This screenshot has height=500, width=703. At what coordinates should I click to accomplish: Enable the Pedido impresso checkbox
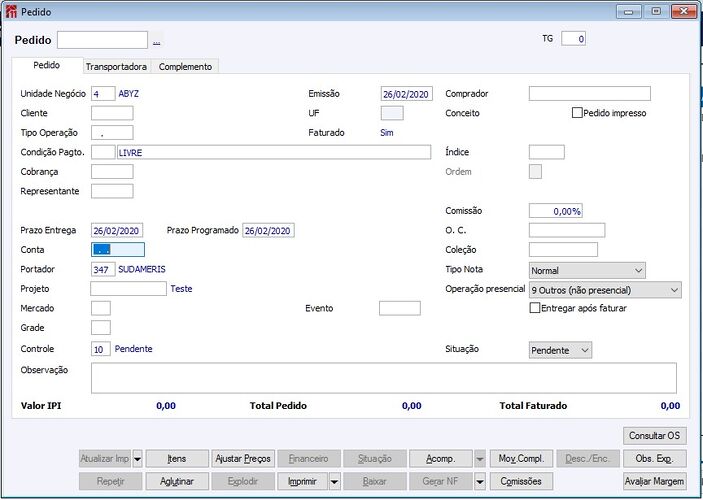[577, 113]
